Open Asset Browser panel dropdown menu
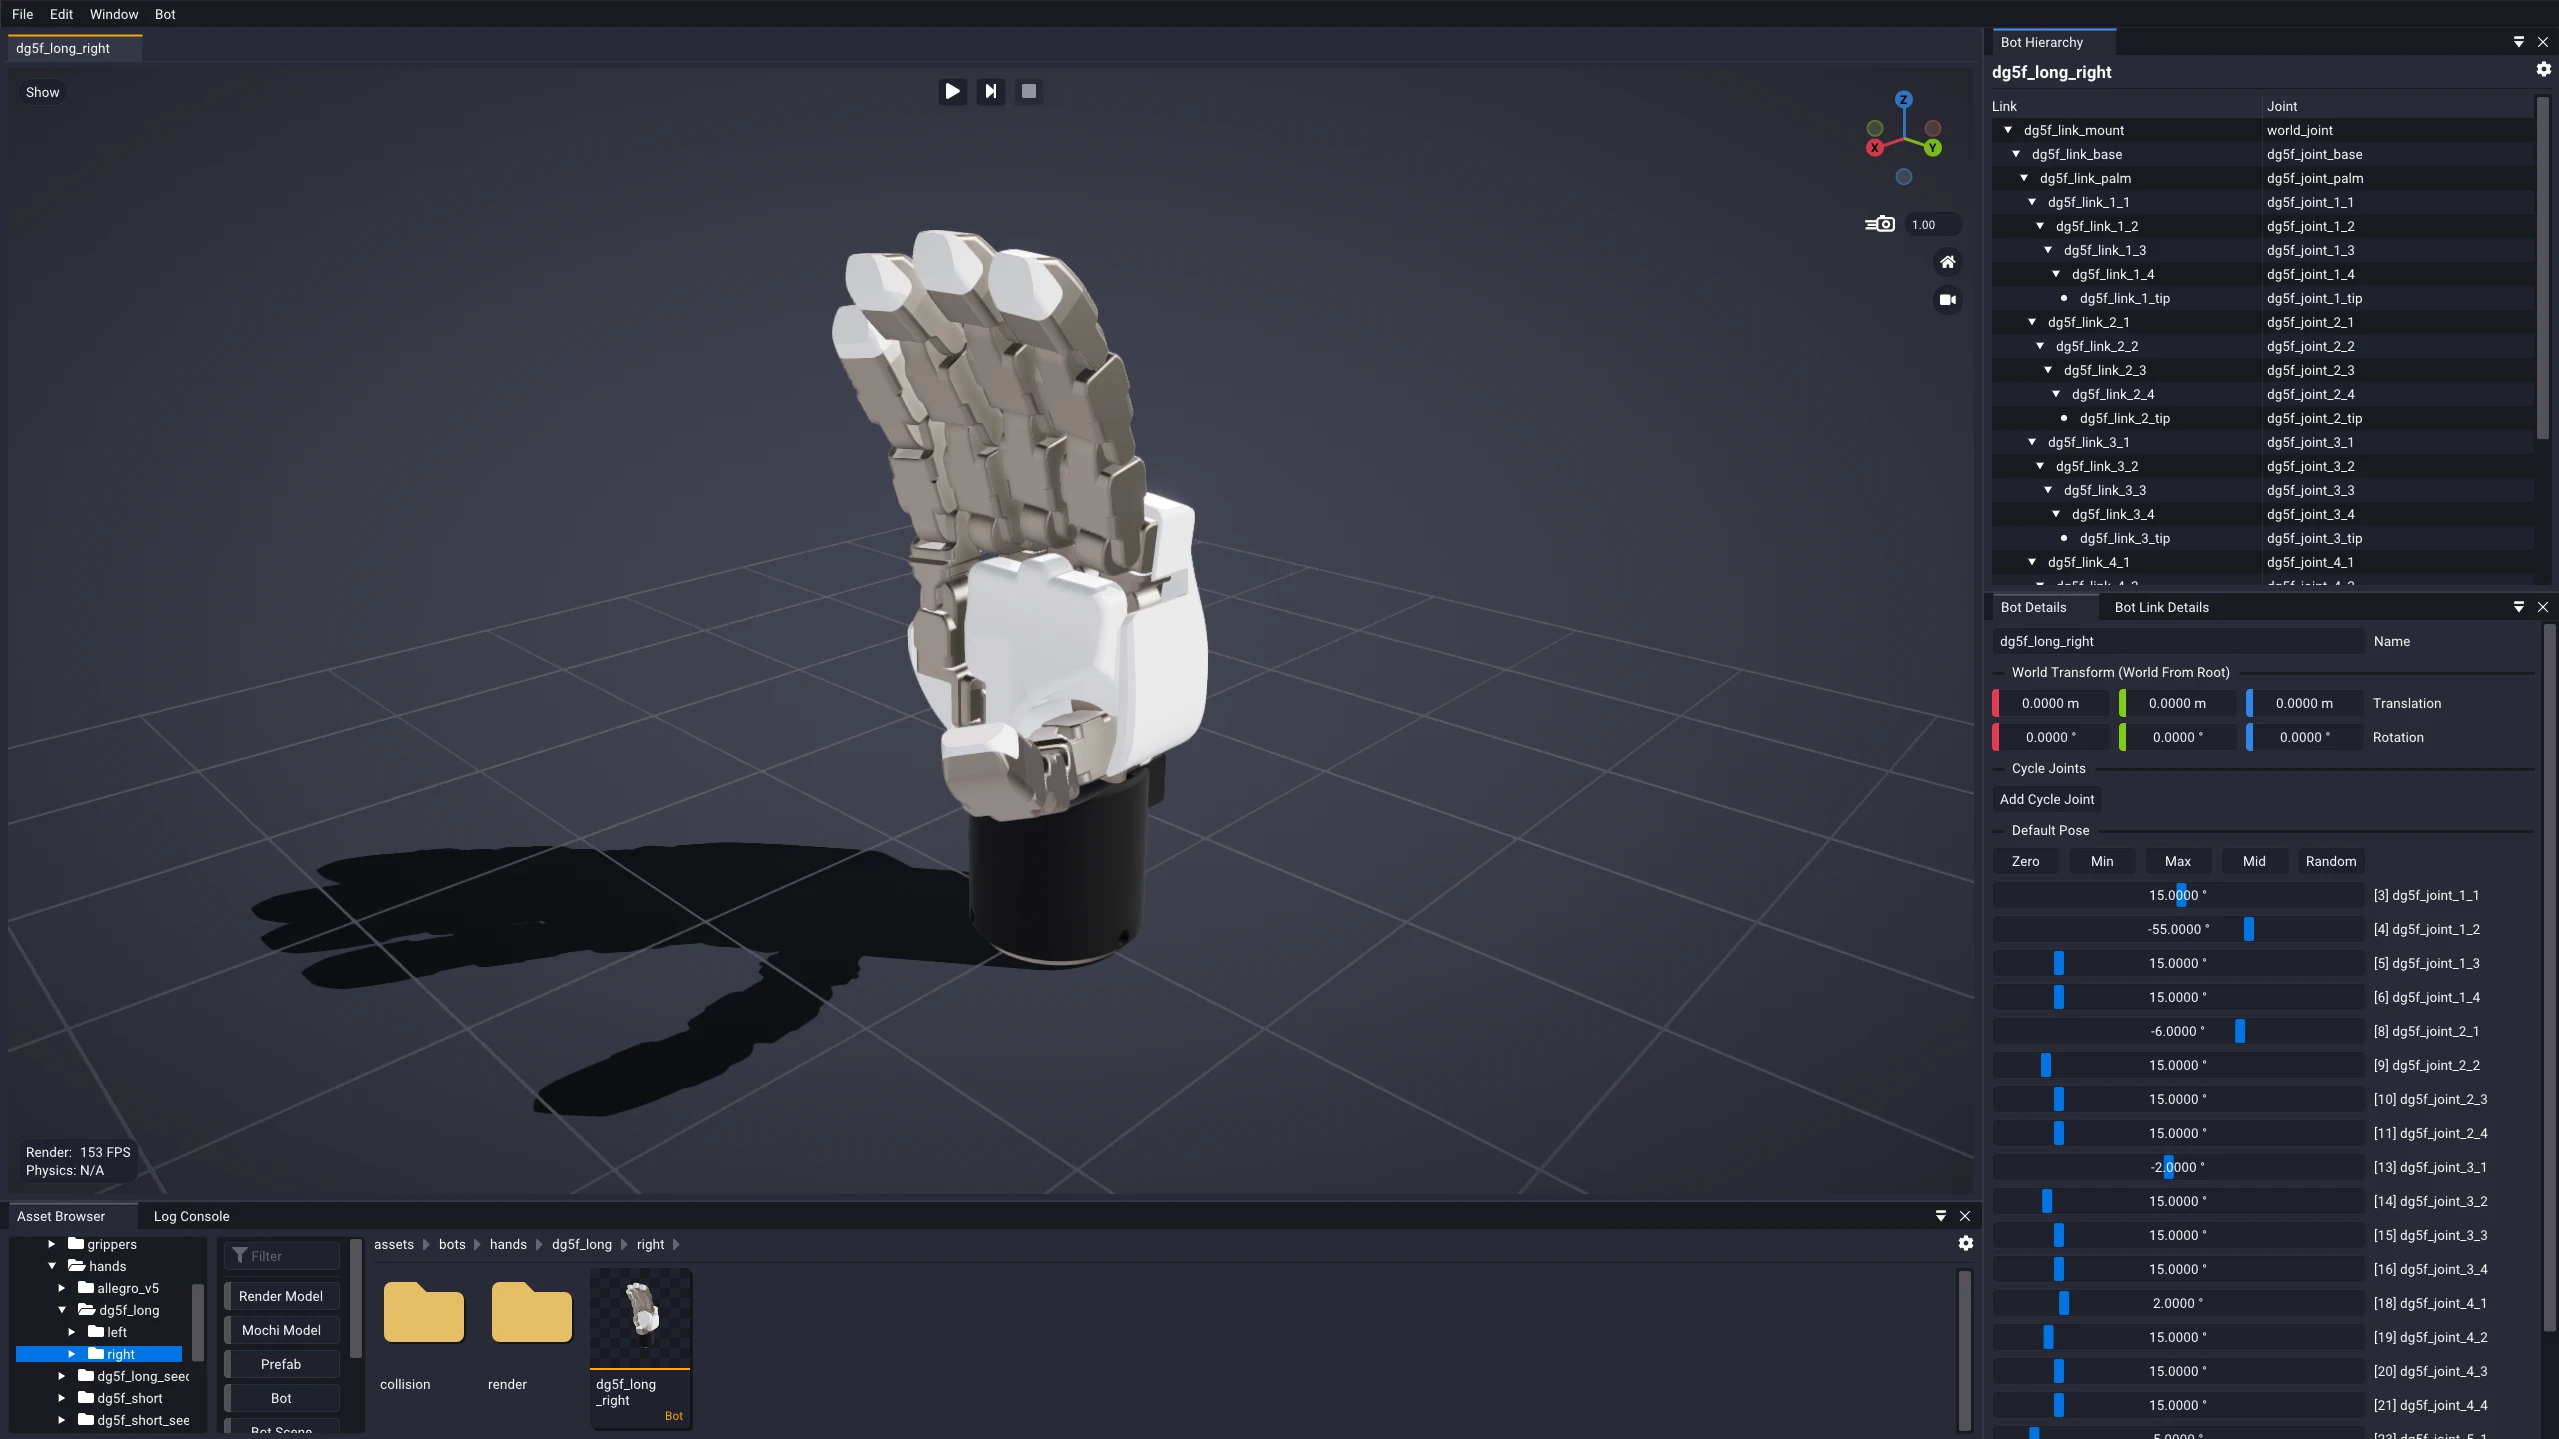2559x1439 pixels. (x=1940, y=1216)
